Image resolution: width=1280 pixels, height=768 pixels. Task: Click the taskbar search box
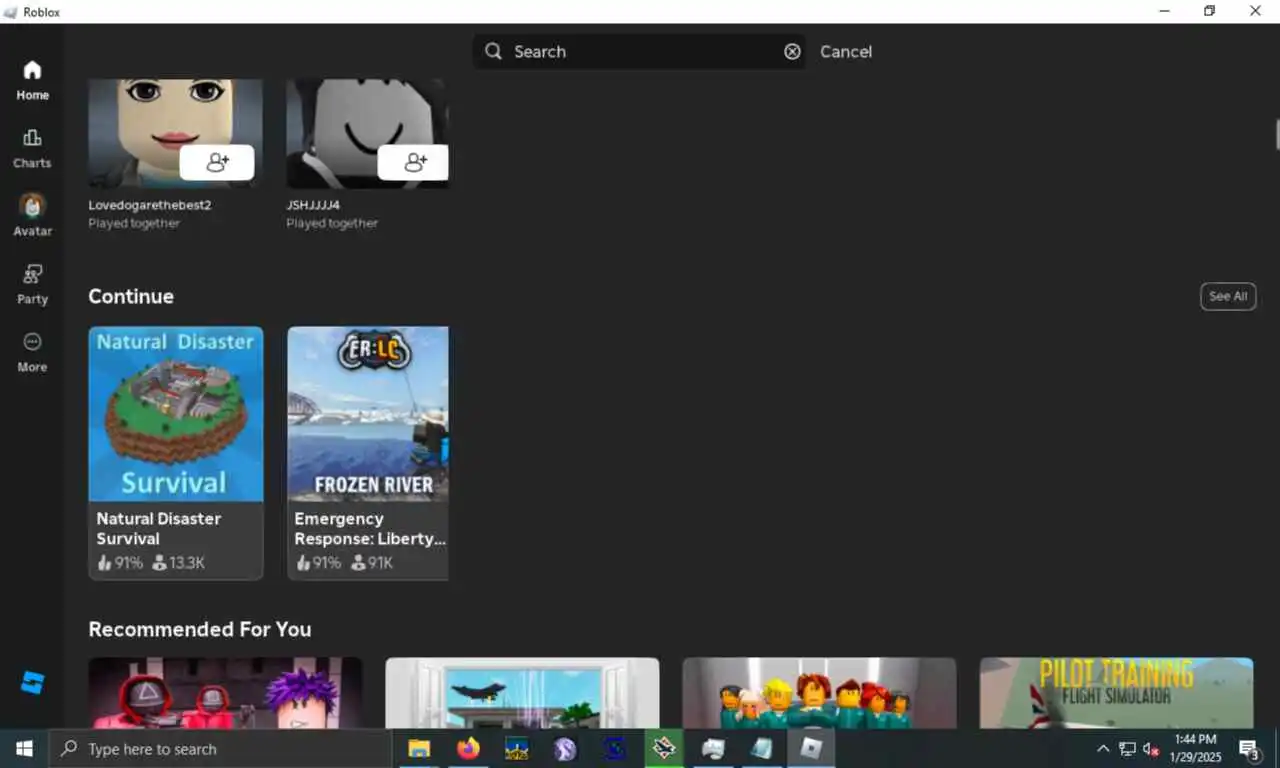tap(220, 748)
